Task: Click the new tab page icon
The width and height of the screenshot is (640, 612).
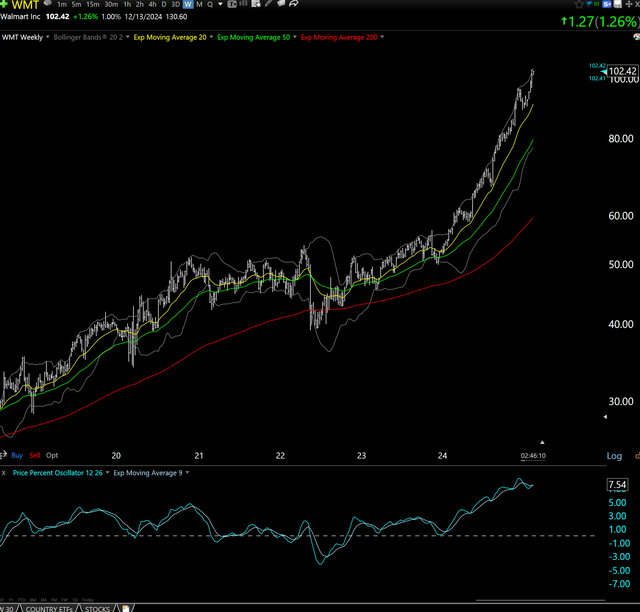Action: tap(126, 609)
